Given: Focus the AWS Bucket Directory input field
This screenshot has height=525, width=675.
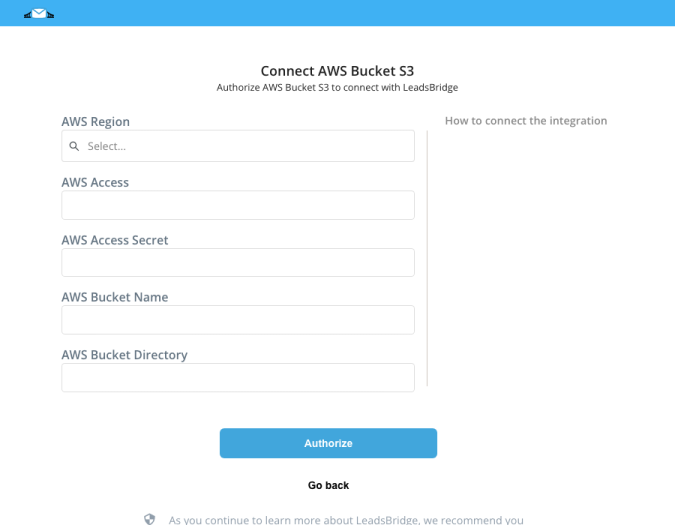Looking at the screenshot, I should pyautogui.click(x=238, y=378).
